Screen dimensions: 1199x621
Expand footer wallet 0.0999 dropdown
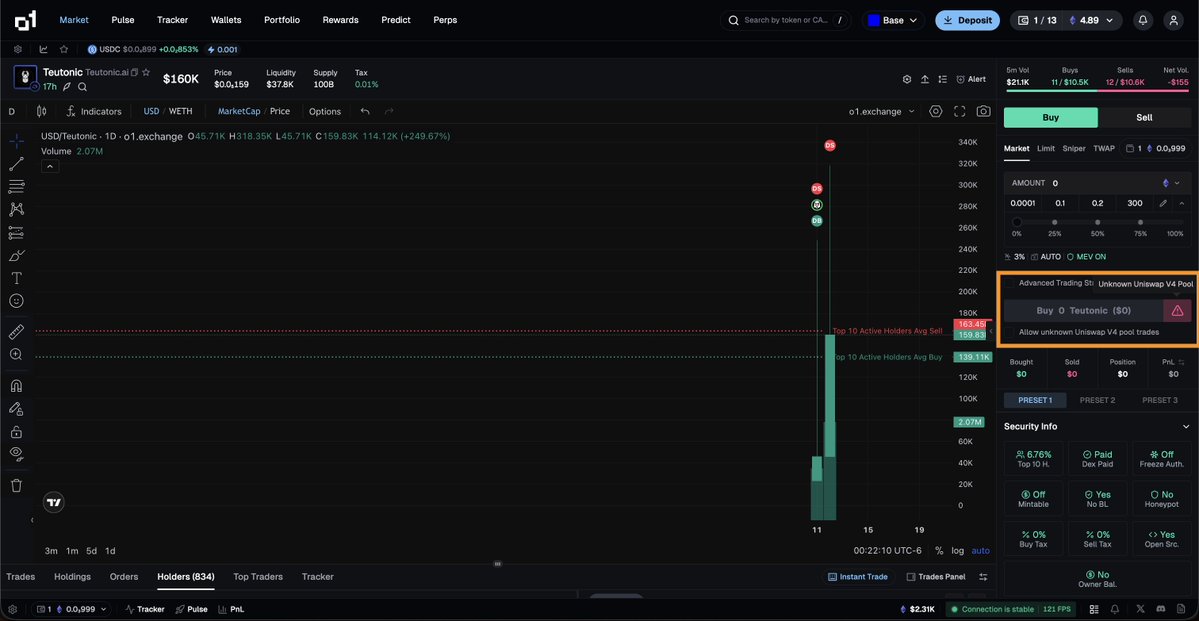point(73,610)
